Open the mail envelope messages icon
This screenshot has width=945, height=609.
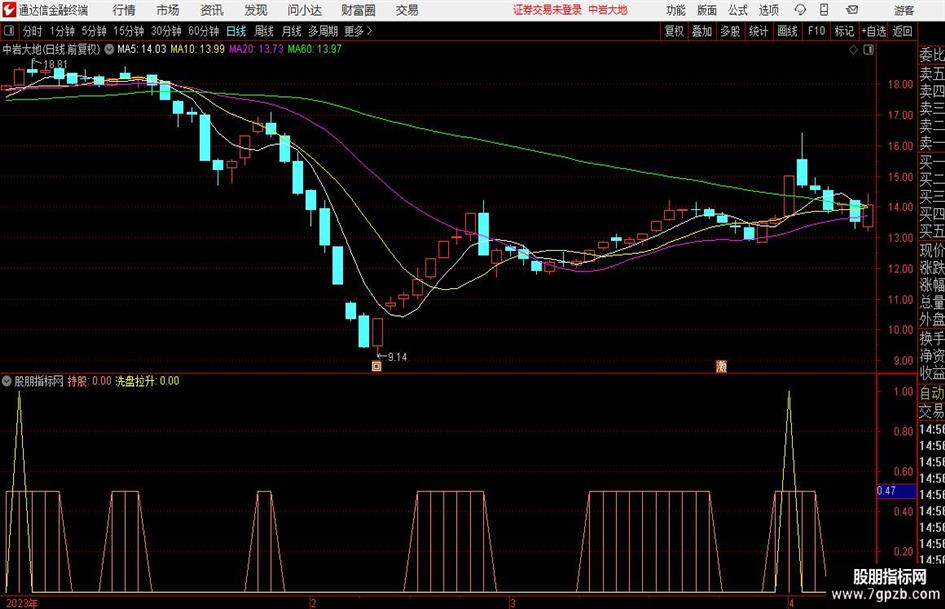852,10
